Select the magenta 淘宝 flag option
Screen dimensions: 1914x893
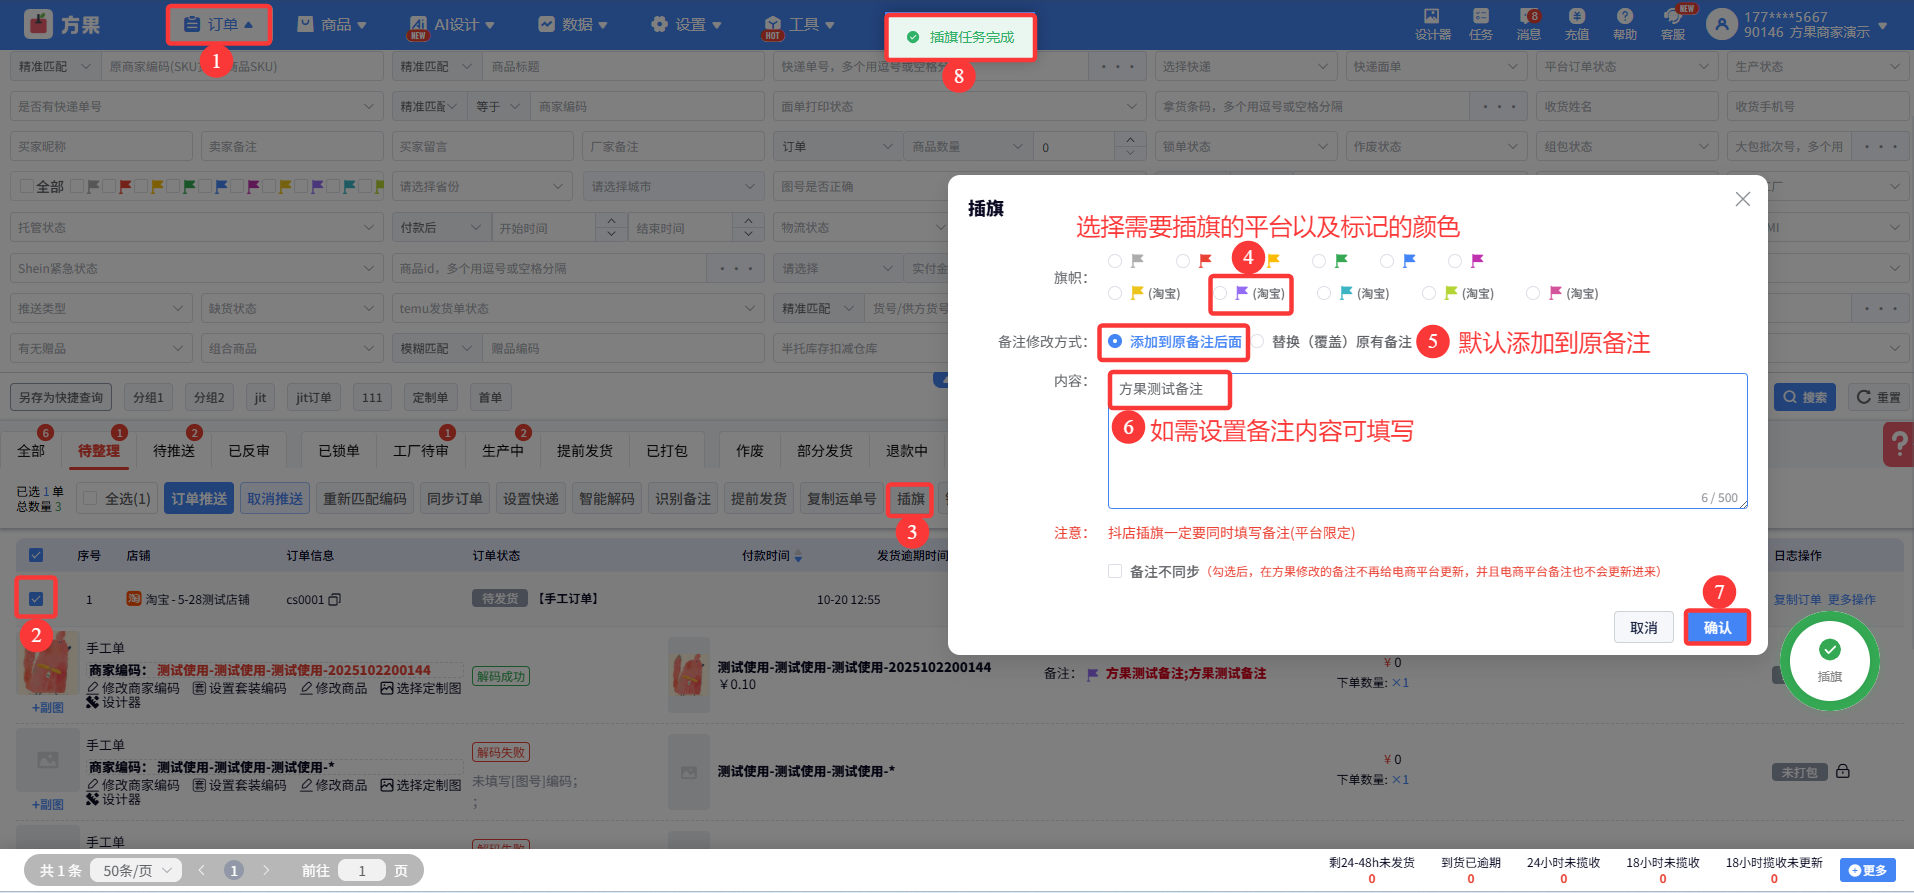(x=1532, y=293)
